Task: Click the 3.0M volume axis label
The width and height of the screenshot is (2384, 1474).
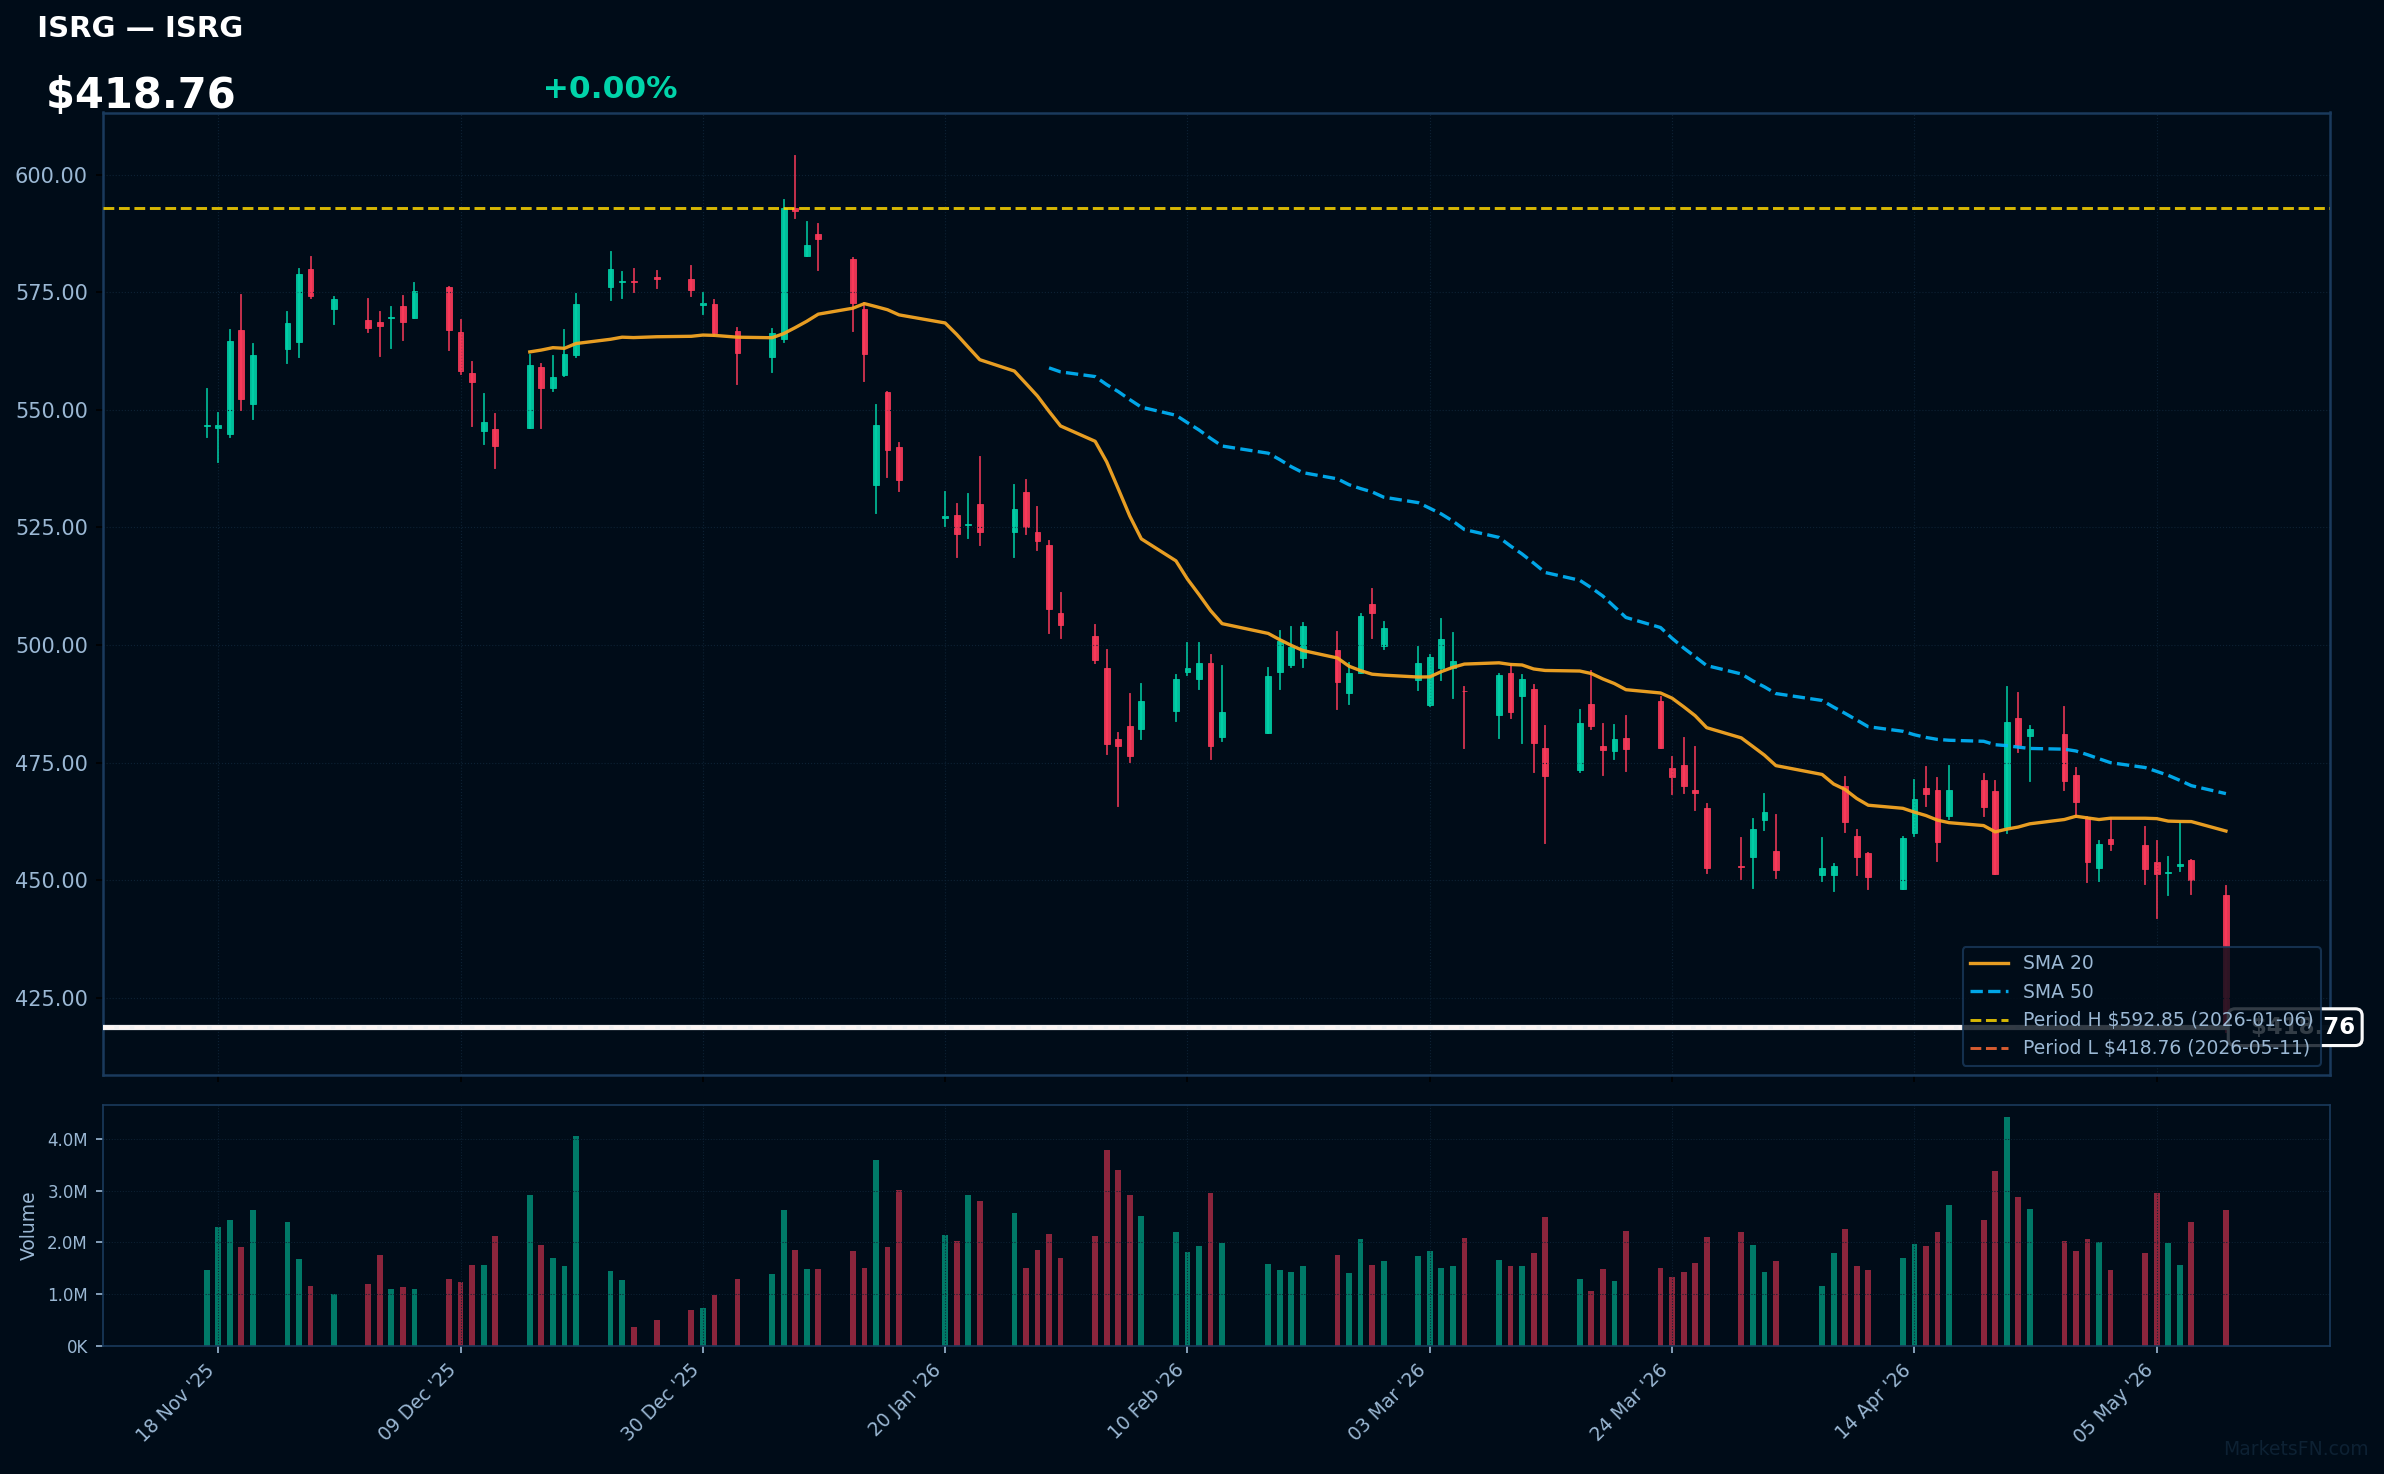Action: (68, 1191)
